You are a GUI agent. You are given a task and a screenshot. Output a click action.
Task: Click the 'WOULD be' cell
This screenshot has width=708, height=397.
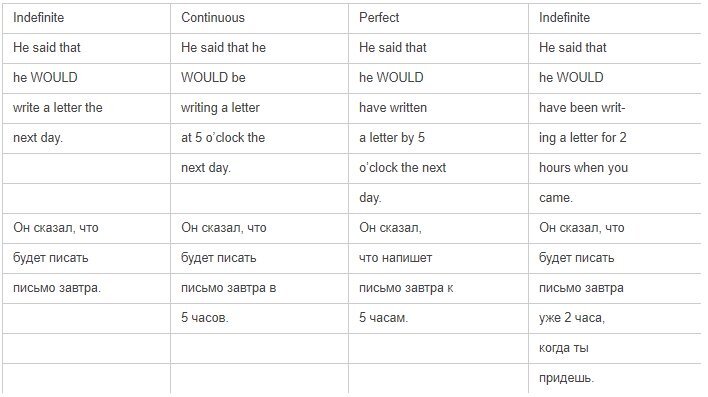pos(259,78)
